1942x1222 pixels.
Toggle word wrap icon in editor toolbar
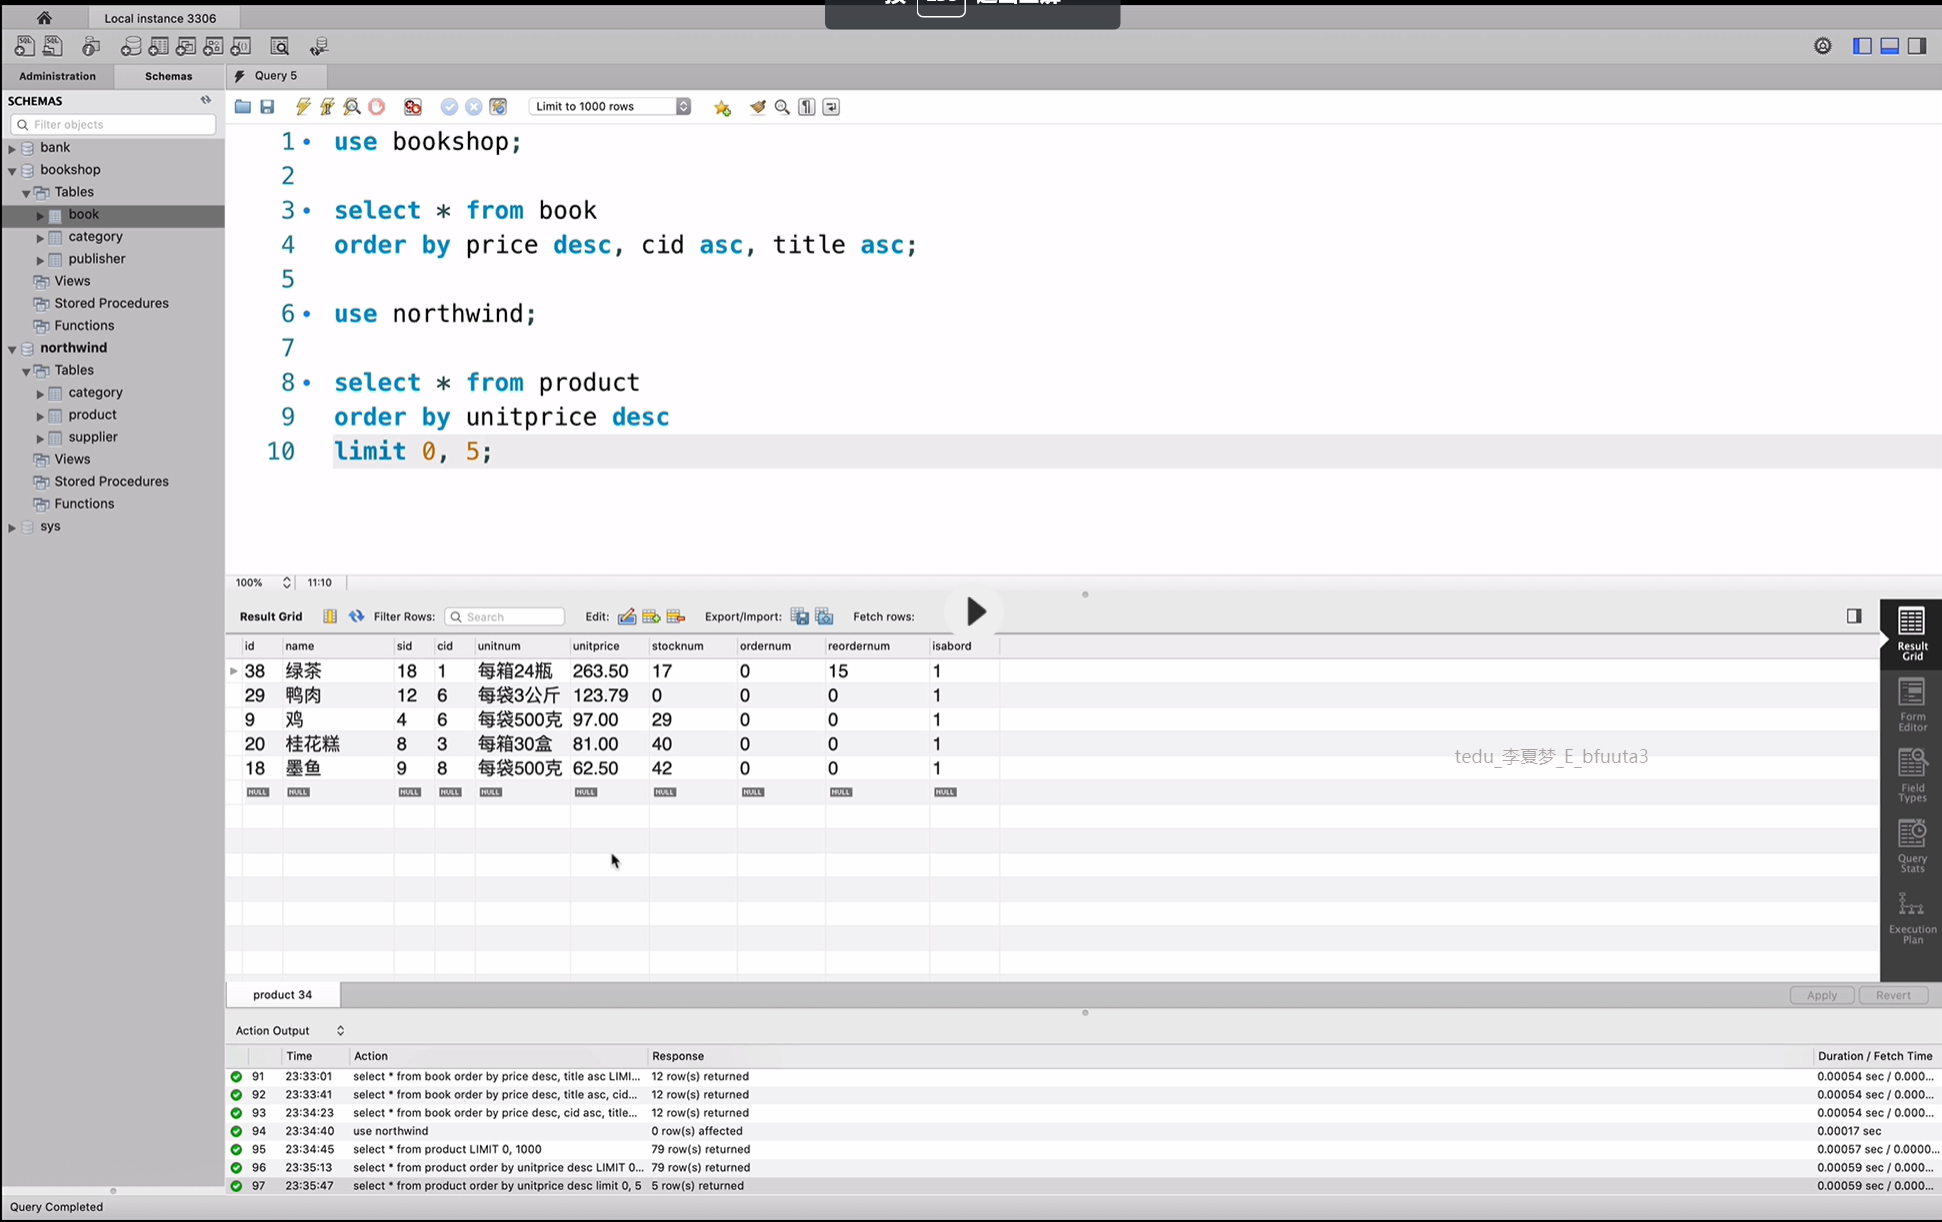pyautogui.click(x=831, y=107)
